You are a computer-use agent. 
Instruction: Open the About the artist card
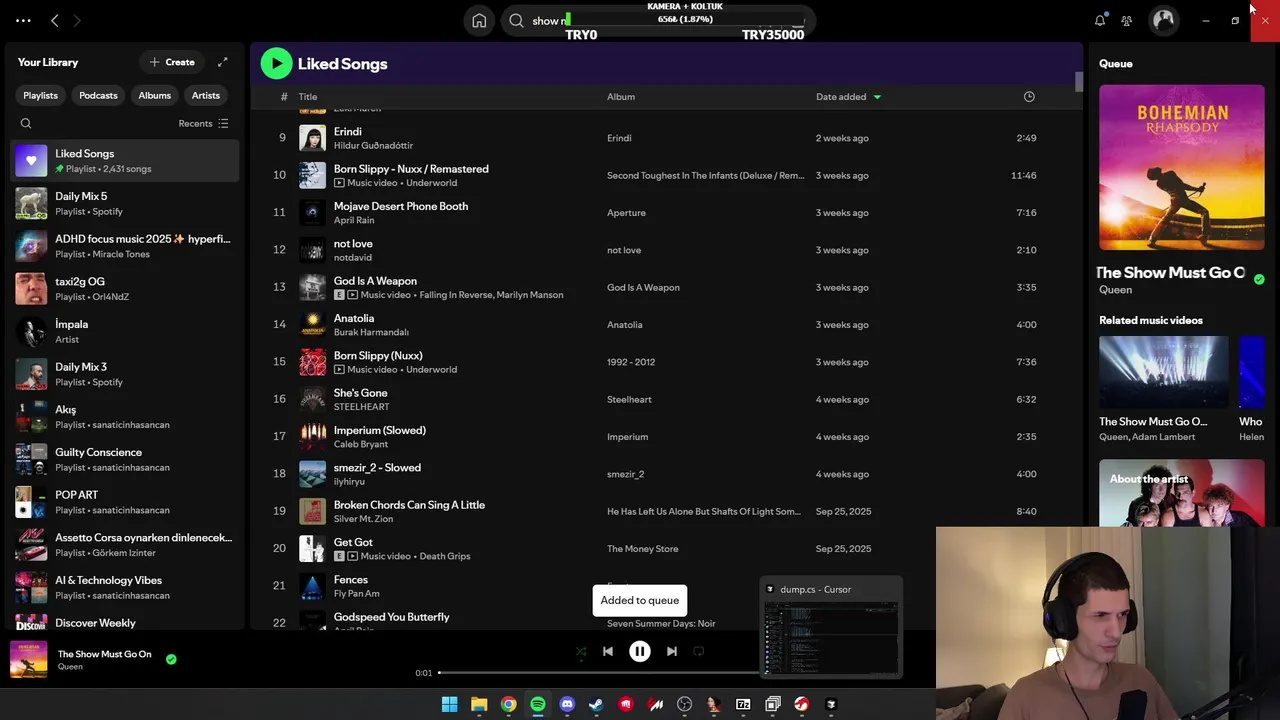(1181, 493)
